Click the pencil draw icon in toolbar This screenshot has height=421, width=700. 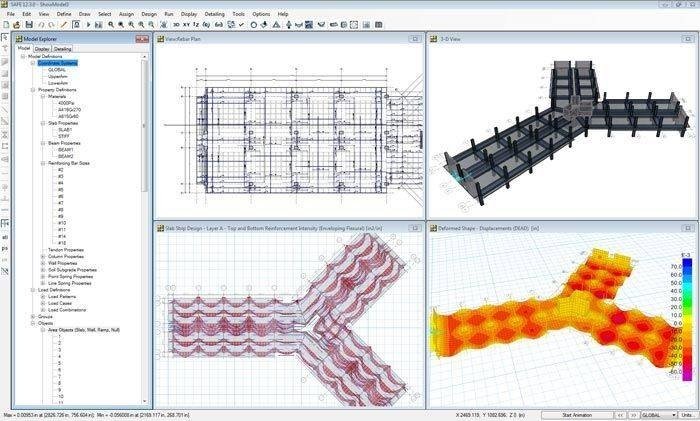pyautogui.click(x=64, y=25)
